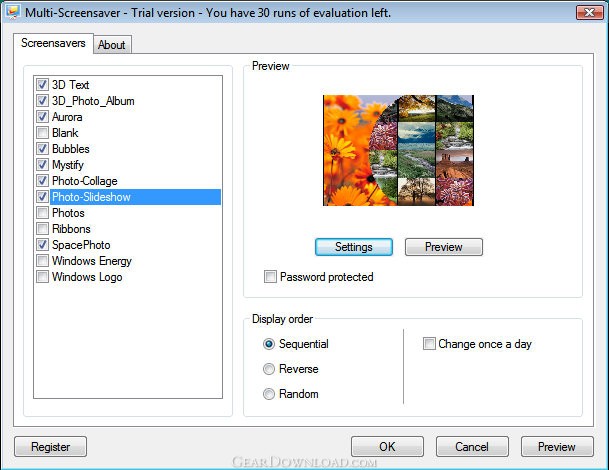Enable Password protected option

270,277
